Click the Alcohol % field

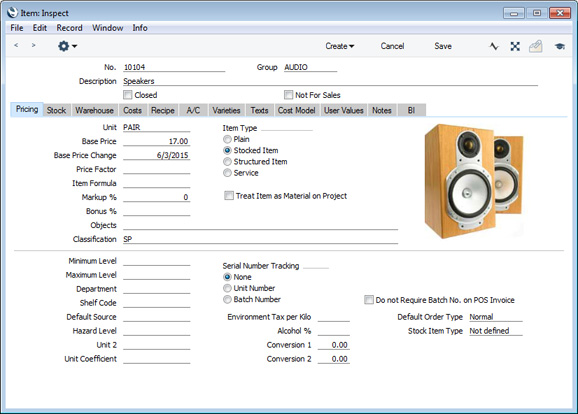point(334,331)
